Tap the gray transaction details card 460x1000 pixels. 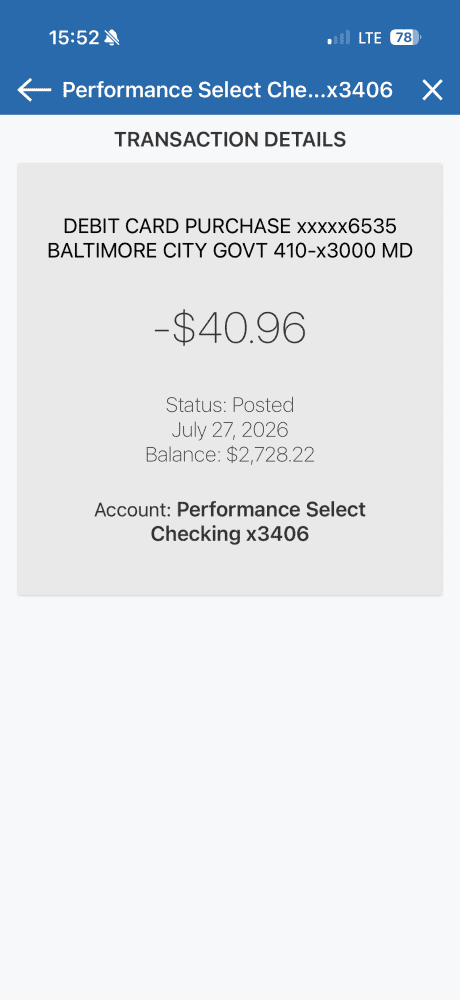pyautogui.click(x=230, y=379)
